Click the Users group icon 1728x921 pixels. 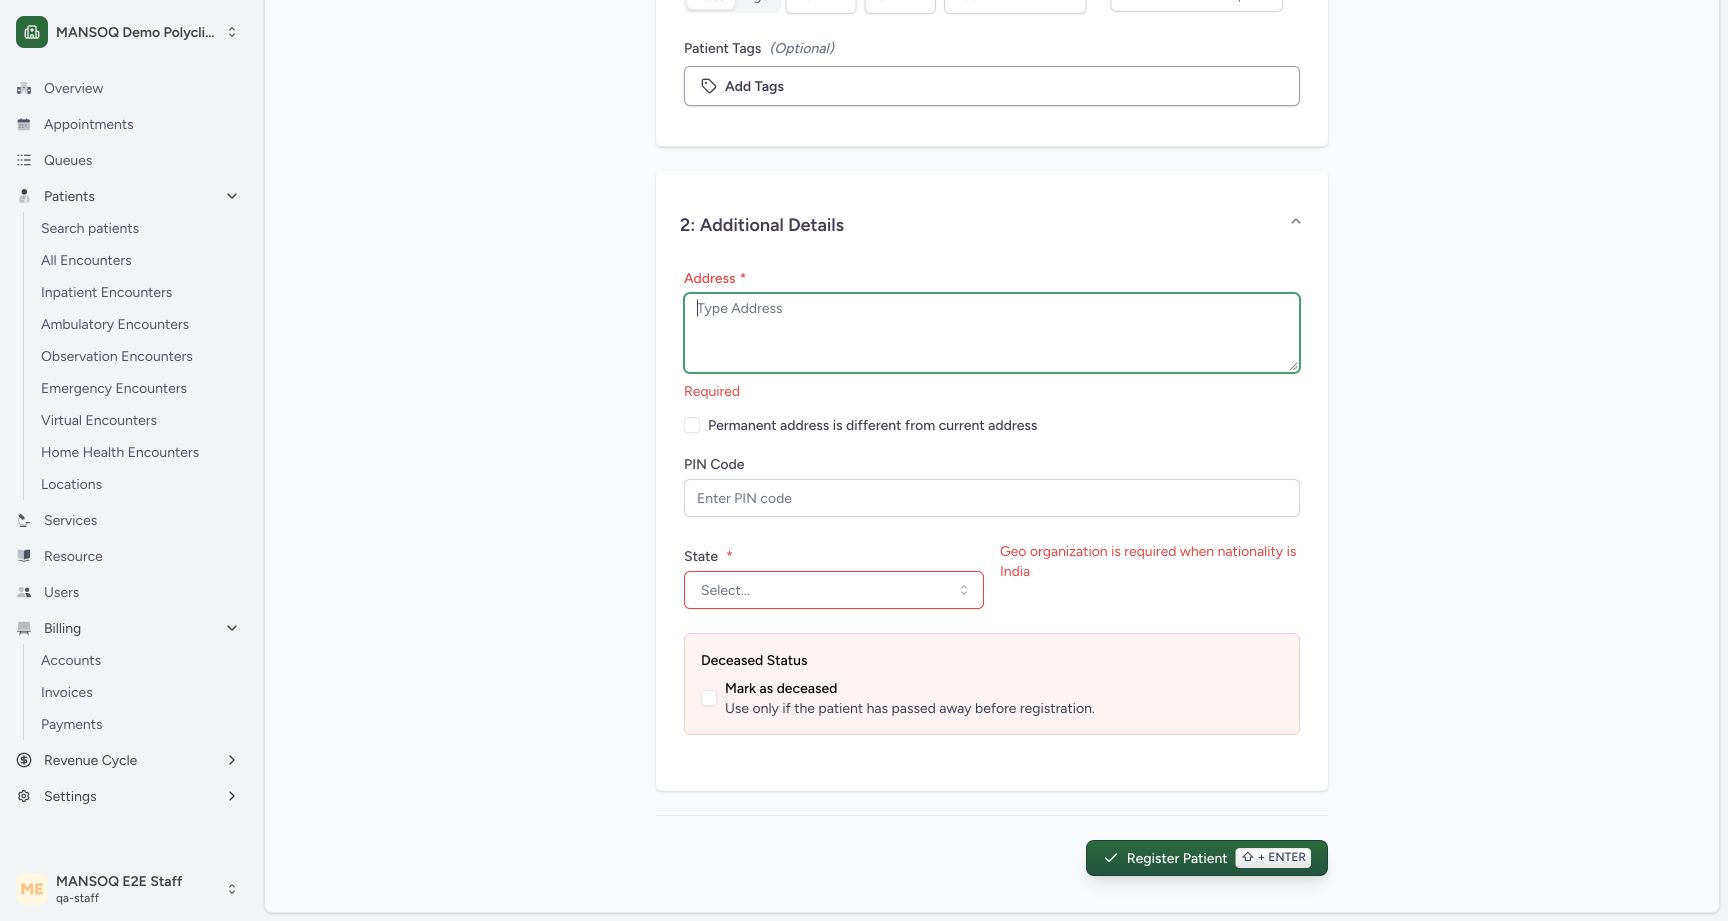pos(24,592)
